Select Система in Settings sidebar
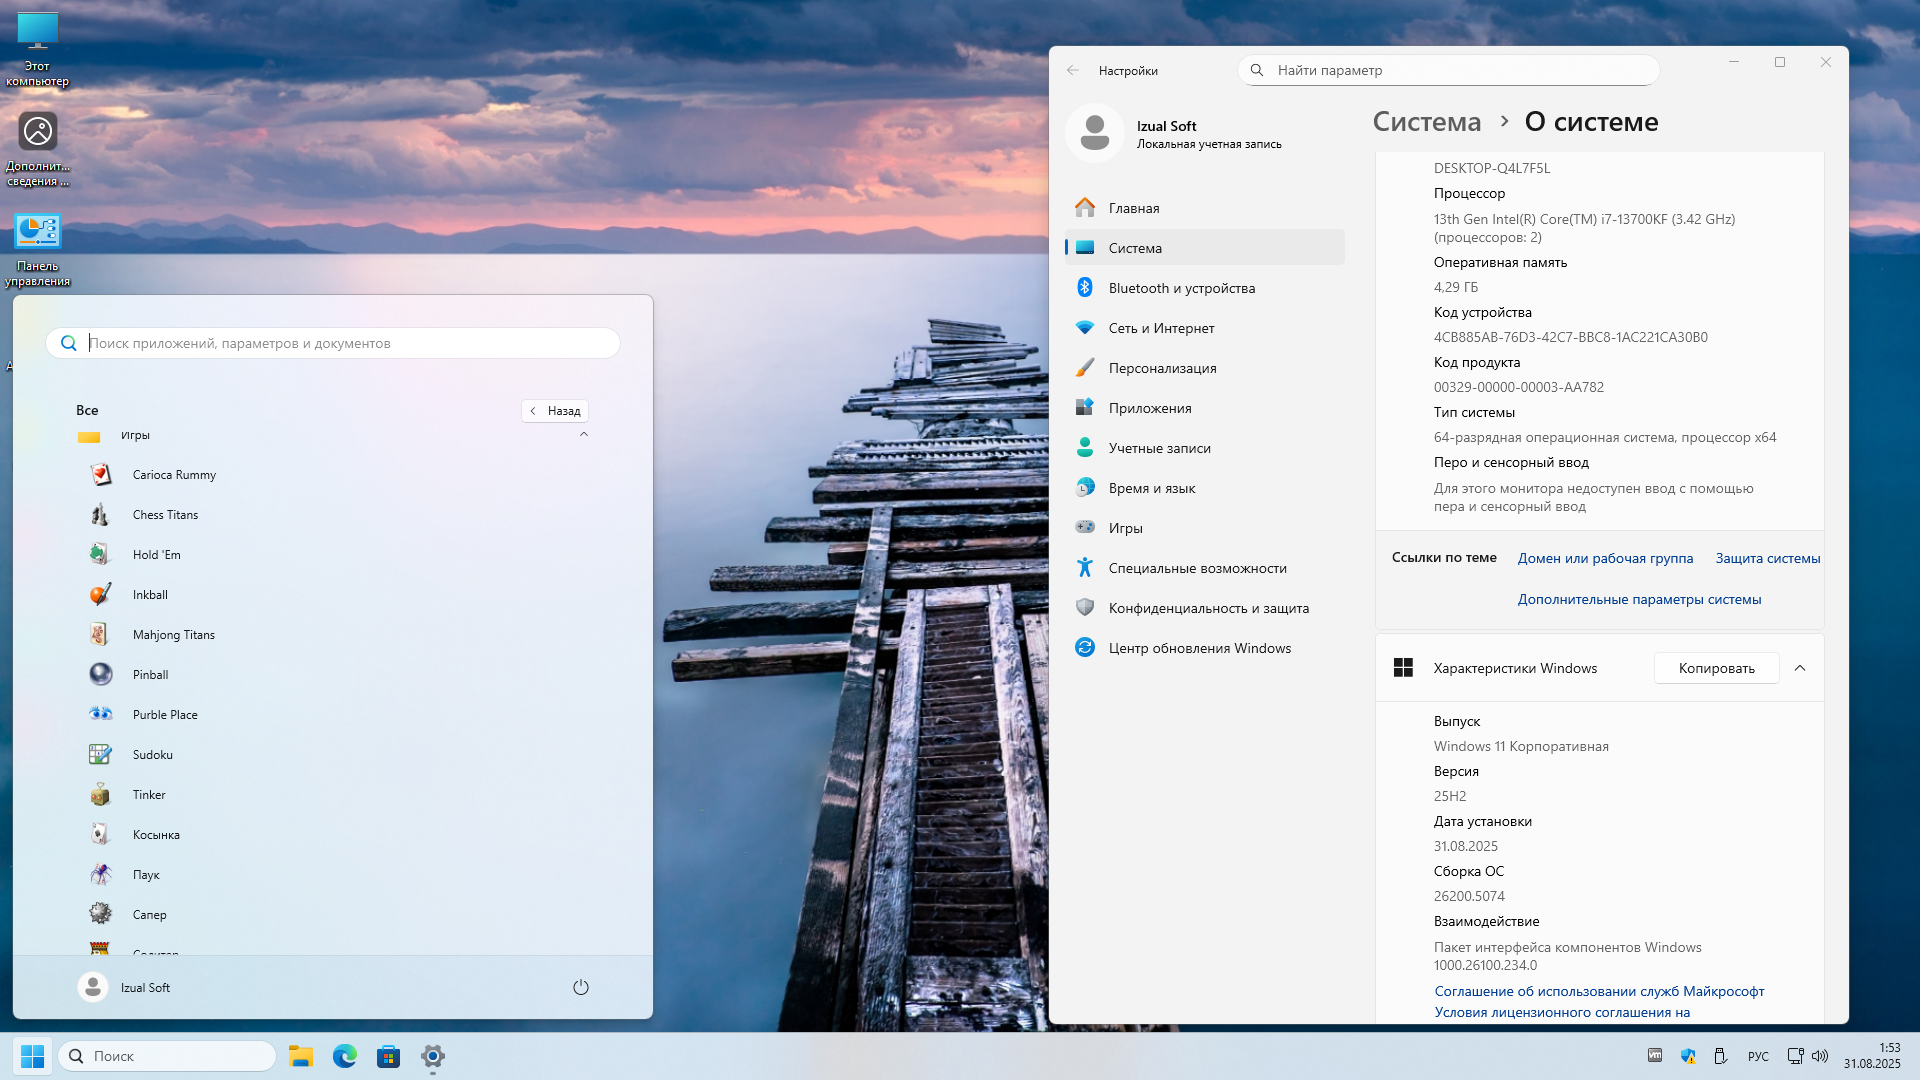This screenshot has width=1920, height=1080. tap(1205, 248)
